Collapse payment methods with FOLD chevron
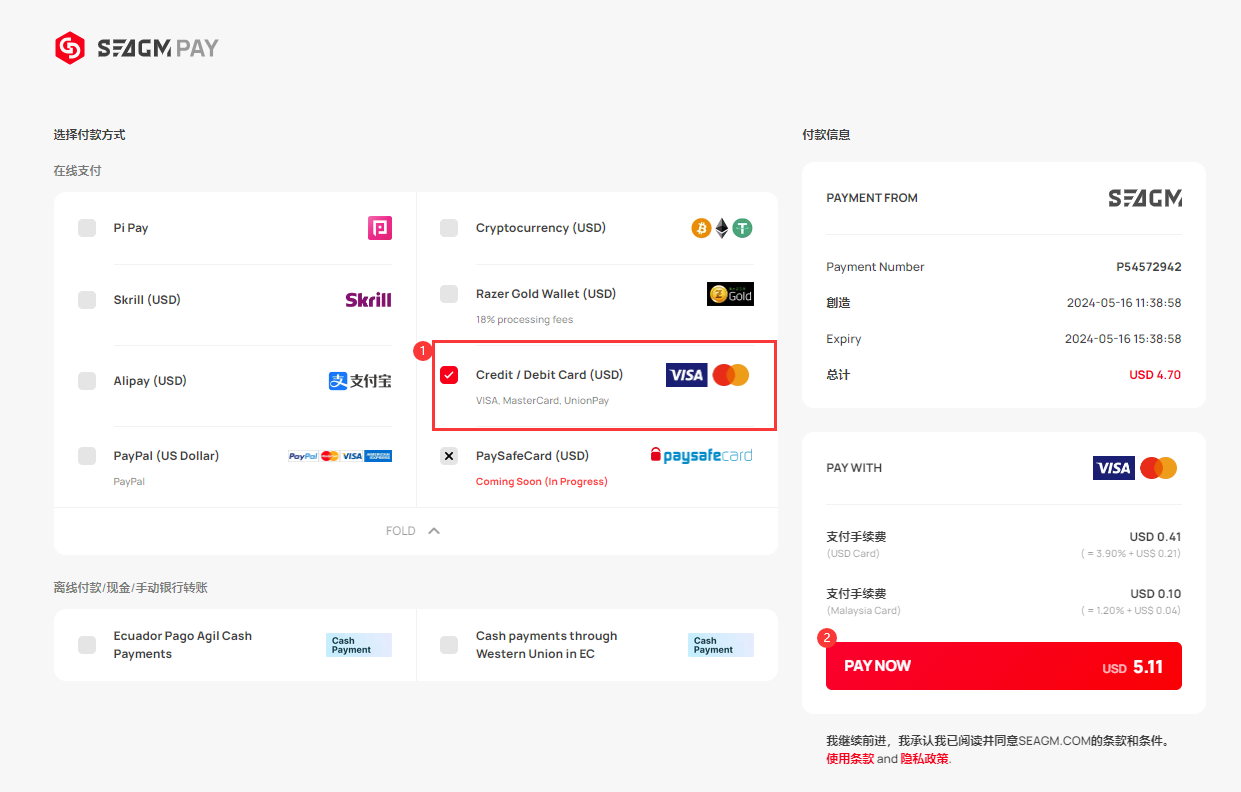Screen dimensions: 1241x792 [434, 531]
